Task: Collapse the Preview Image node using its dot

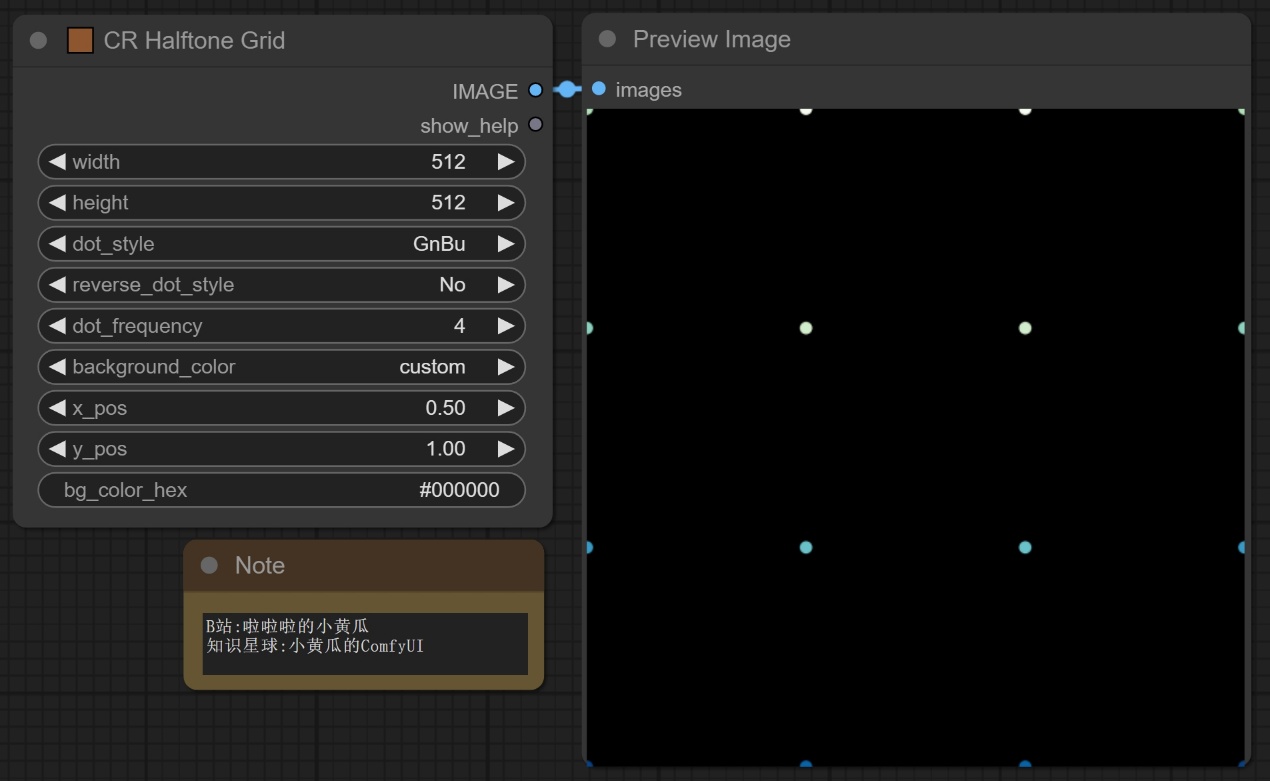Action: 607,39
